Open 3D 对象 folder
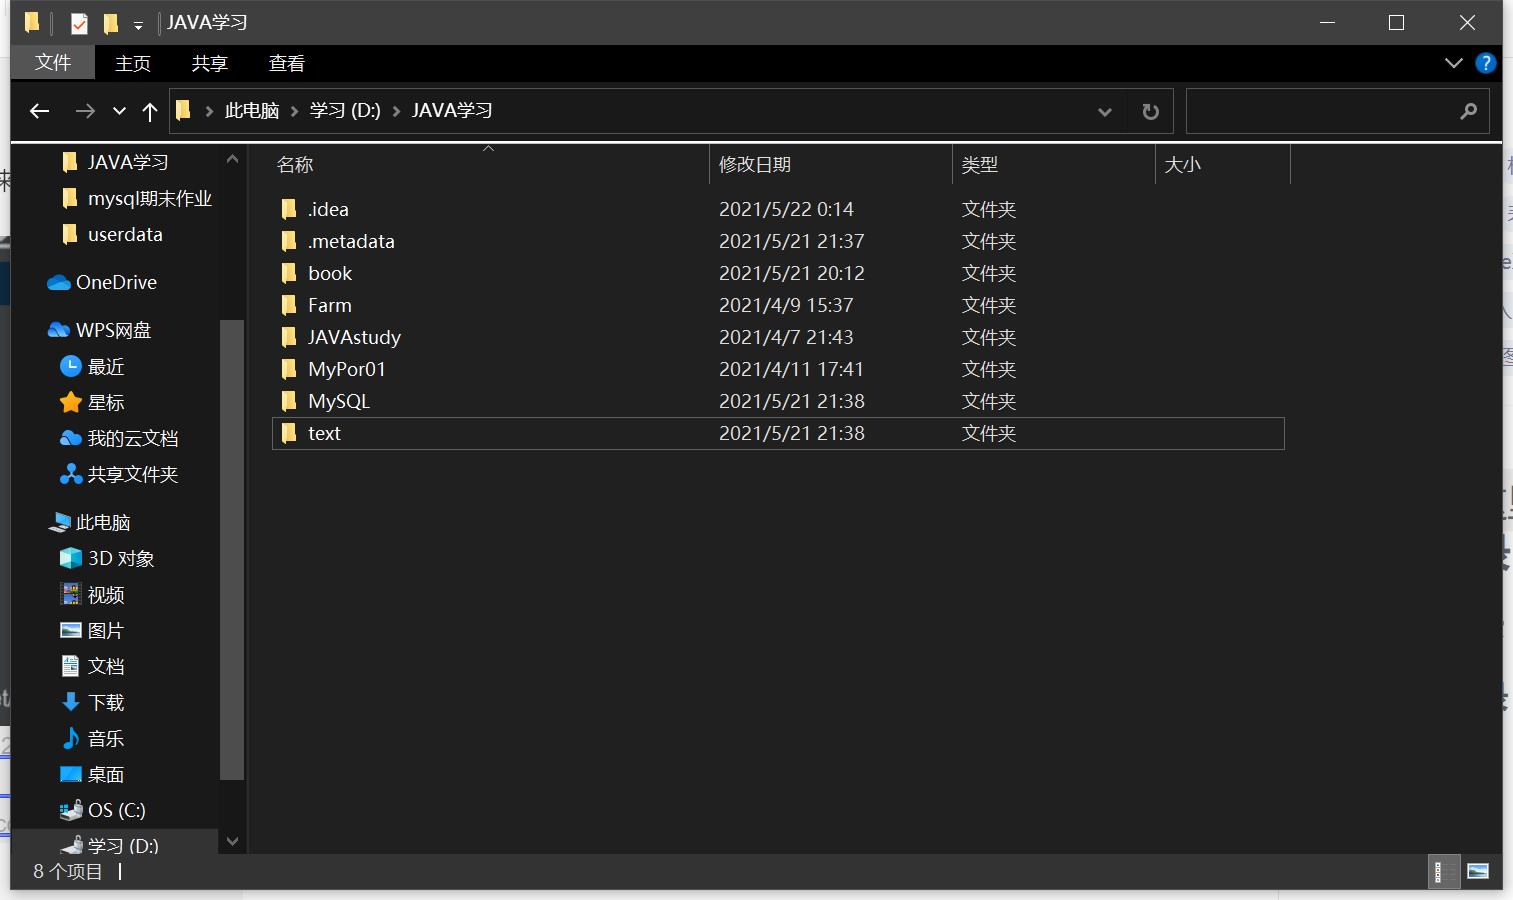Image resolution: width=1513 pixels, height=900 pixels. (121, 558)
